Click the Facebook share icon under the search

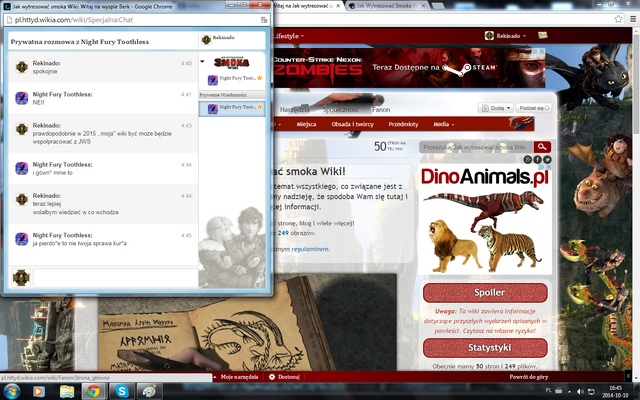point(538,160)
